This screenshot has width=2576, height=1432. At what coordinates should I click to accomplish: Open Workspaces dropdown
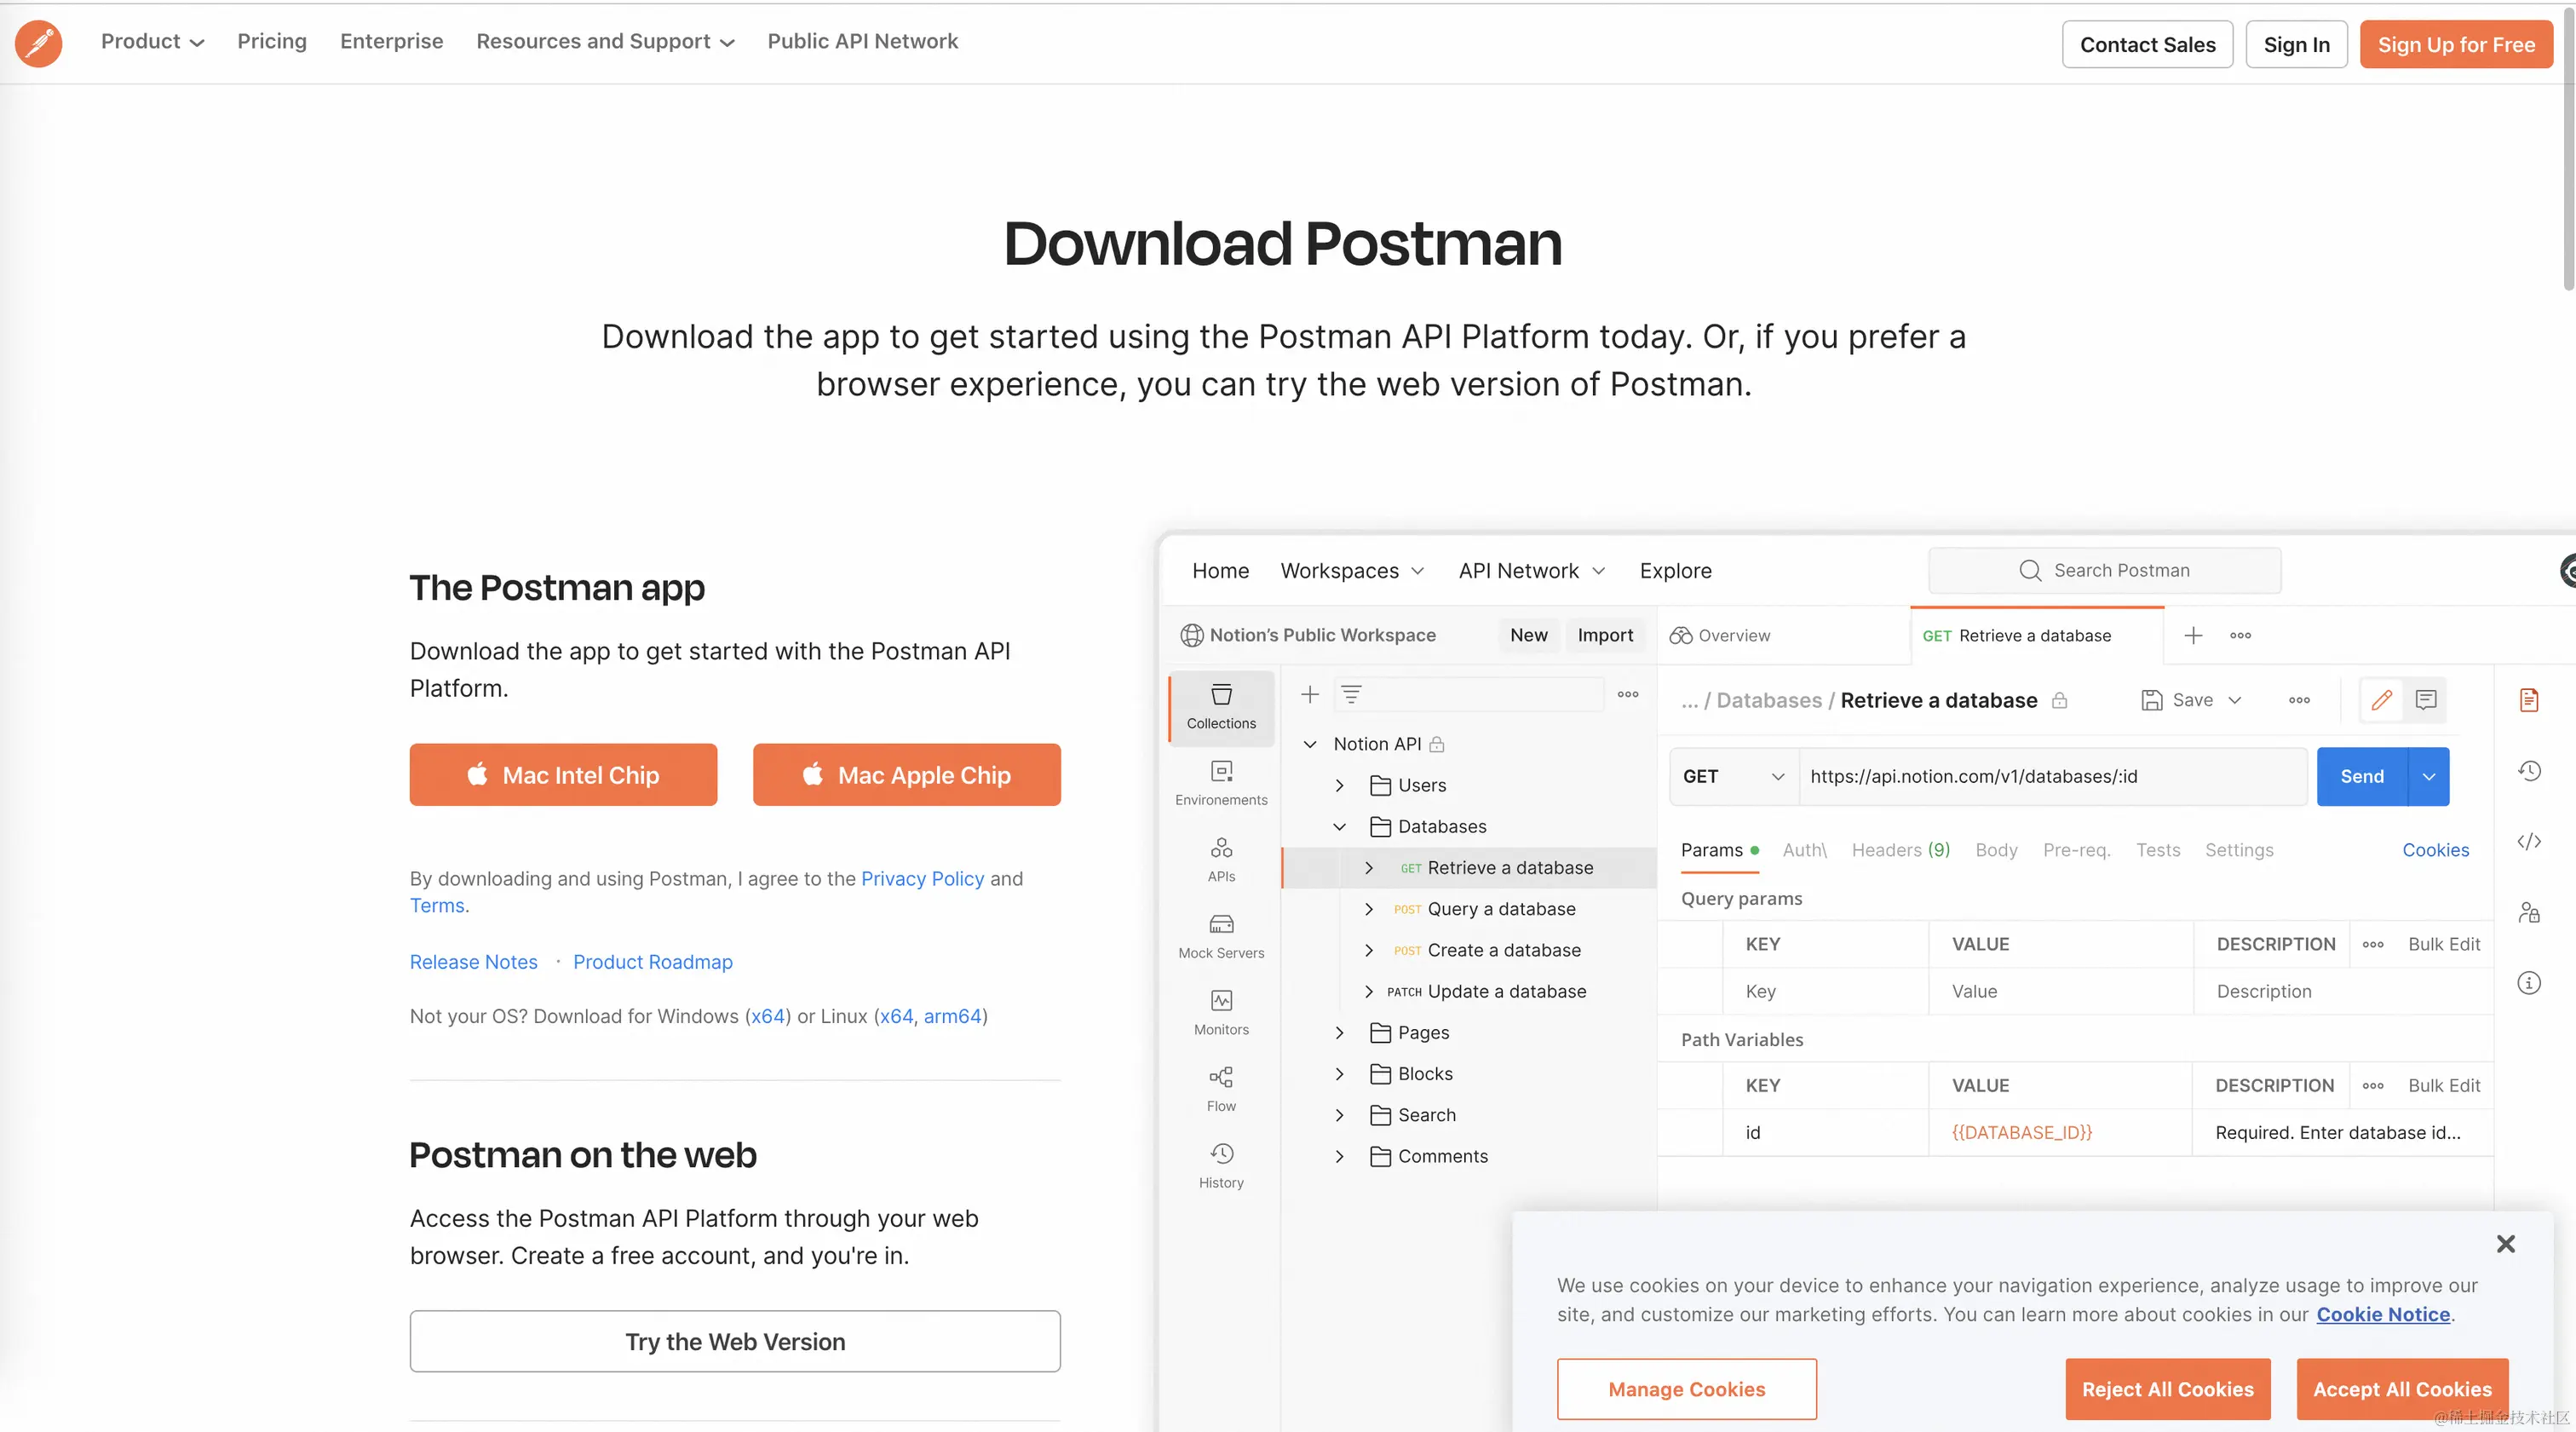(x=1352, y=570)
